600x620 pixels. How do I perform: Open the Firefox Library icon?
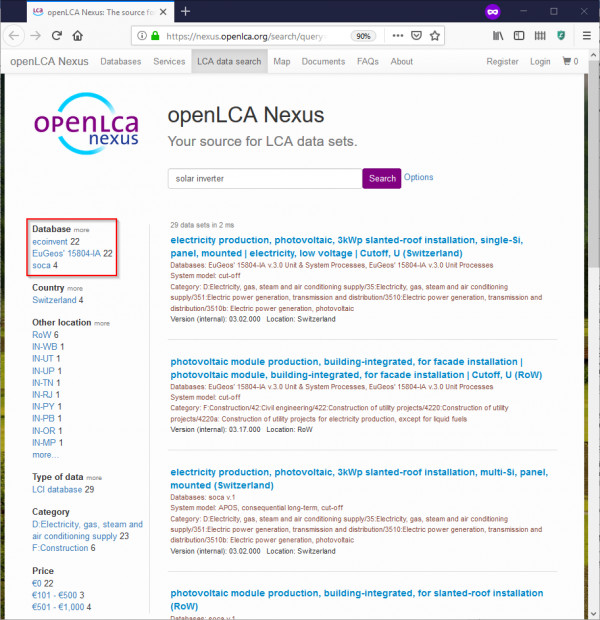point(498,36)
